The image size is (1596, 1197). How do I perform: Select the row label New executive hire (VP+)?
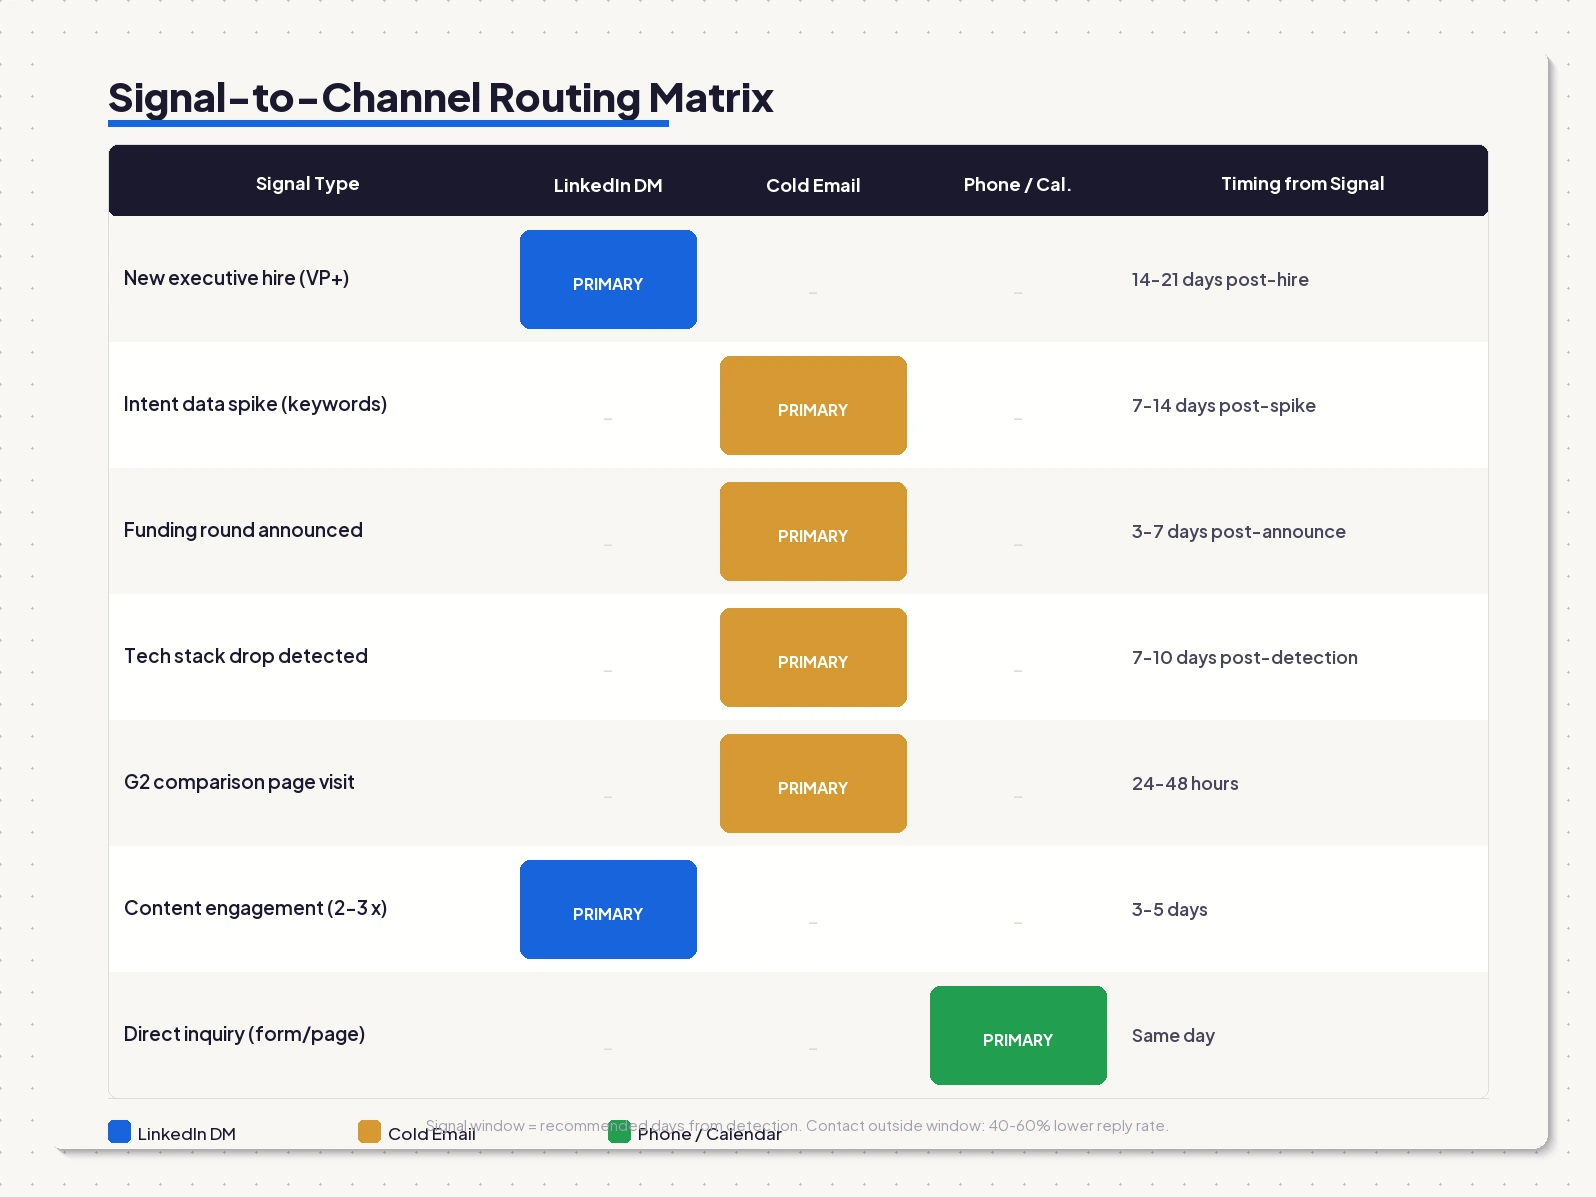pos(236,278)
